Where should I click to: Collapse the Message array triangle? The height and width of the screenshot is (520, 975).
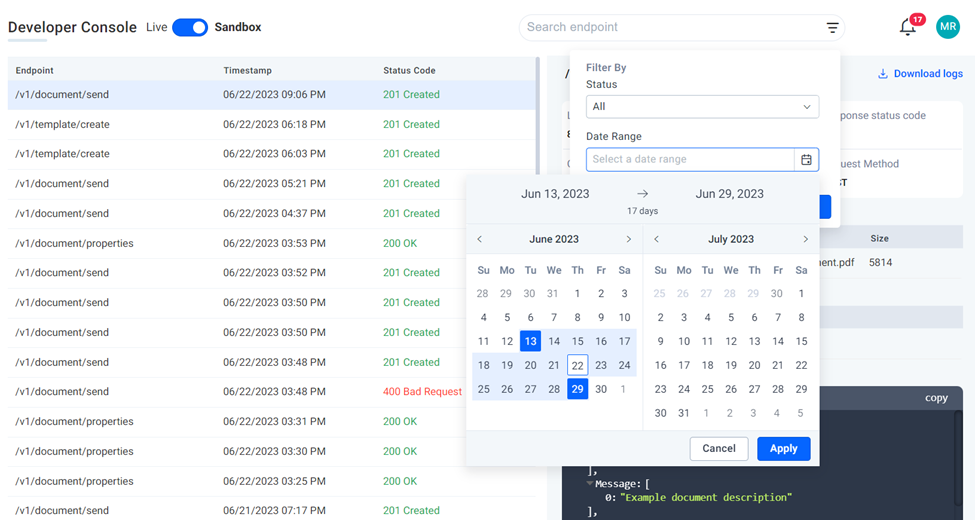tap(589, 483)
